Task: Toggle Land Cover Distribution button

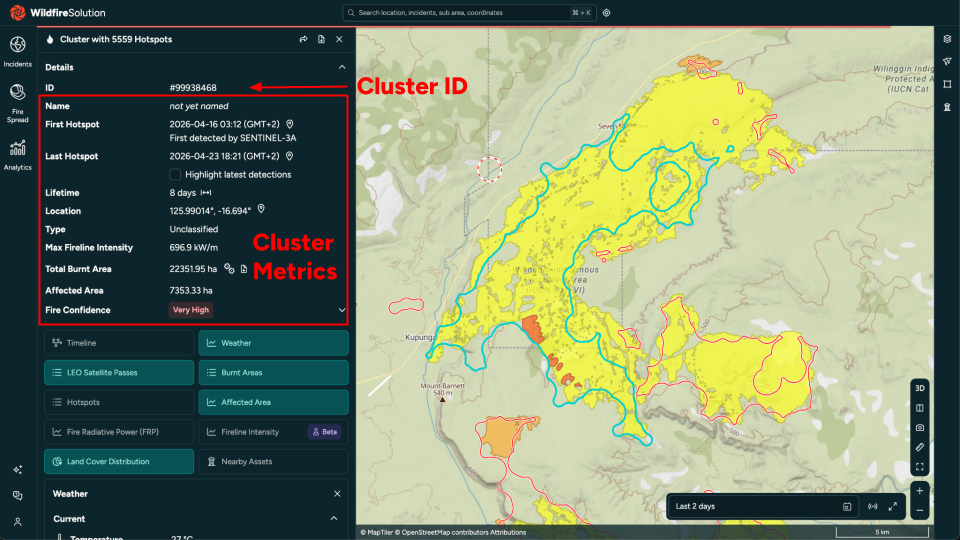Action: 119,462
